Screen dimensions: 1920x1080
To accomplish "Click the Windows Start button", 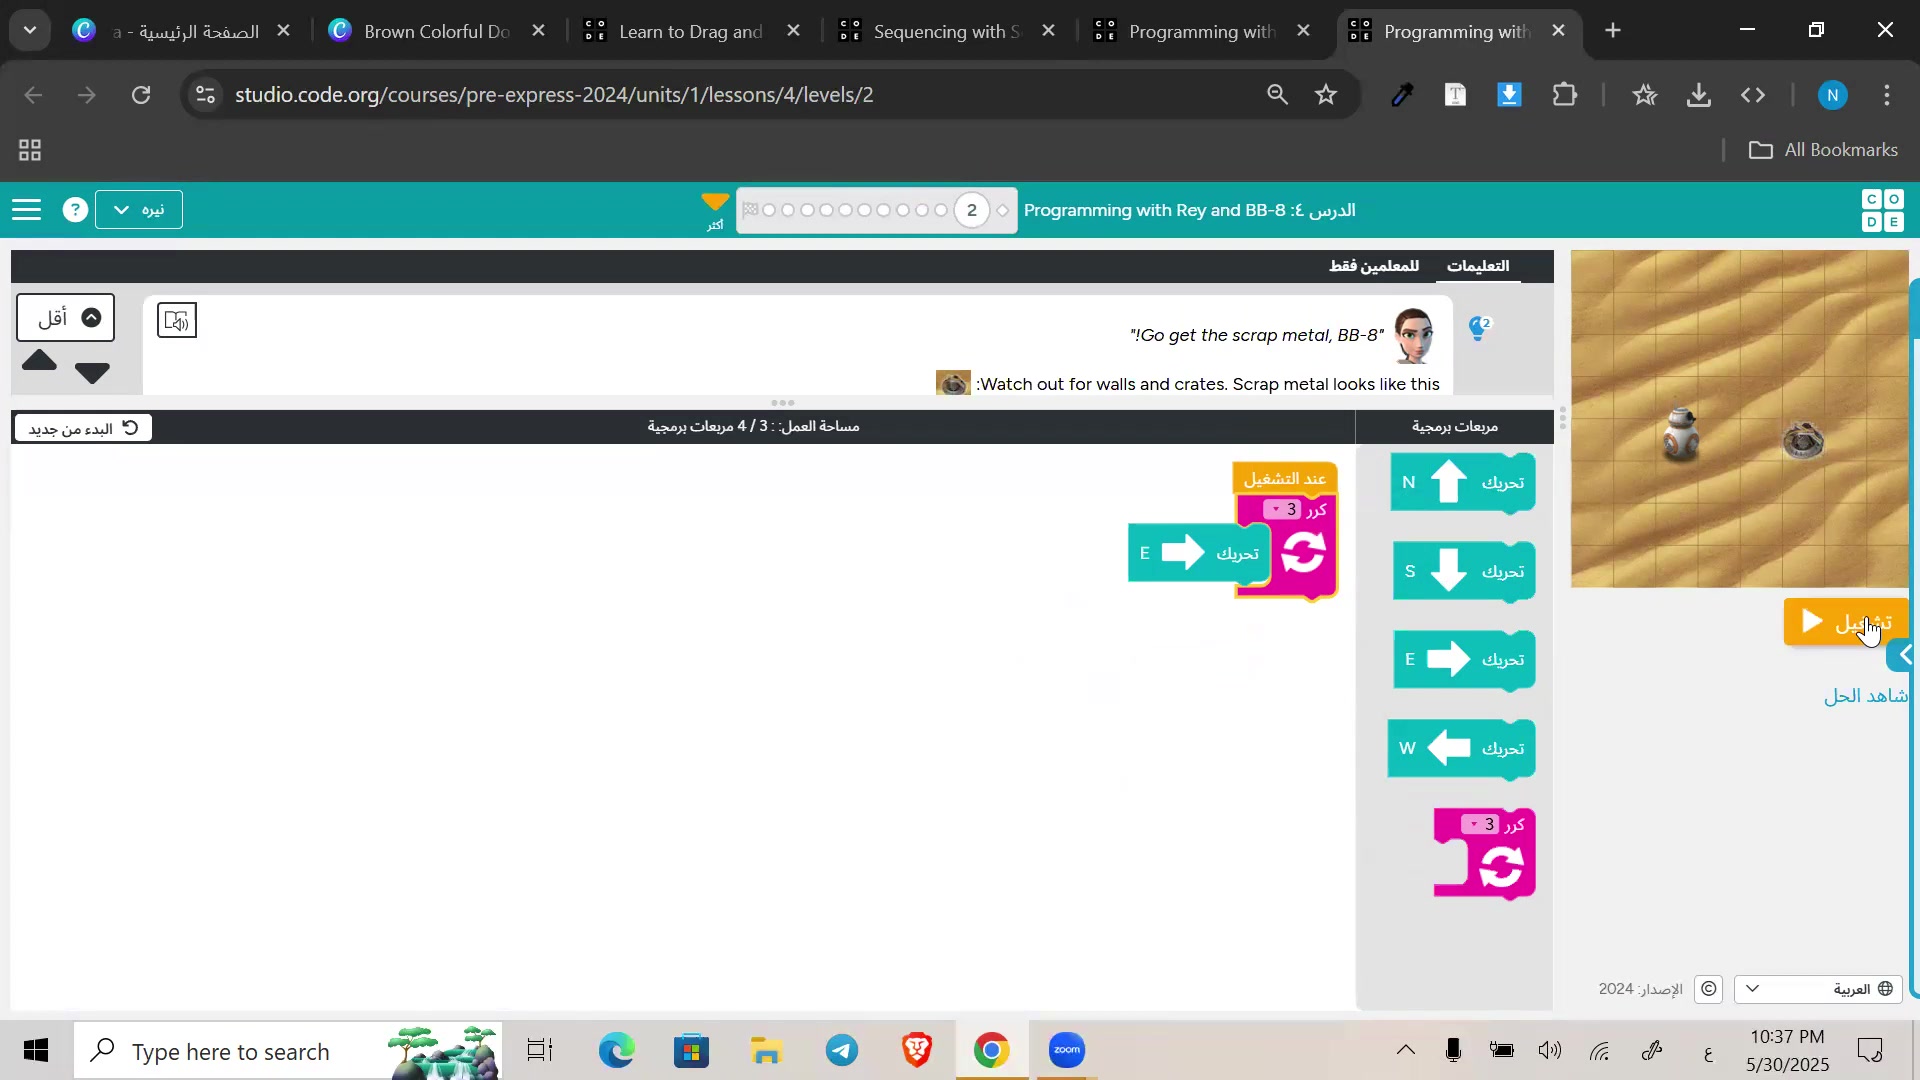I will pos(36,1051).
